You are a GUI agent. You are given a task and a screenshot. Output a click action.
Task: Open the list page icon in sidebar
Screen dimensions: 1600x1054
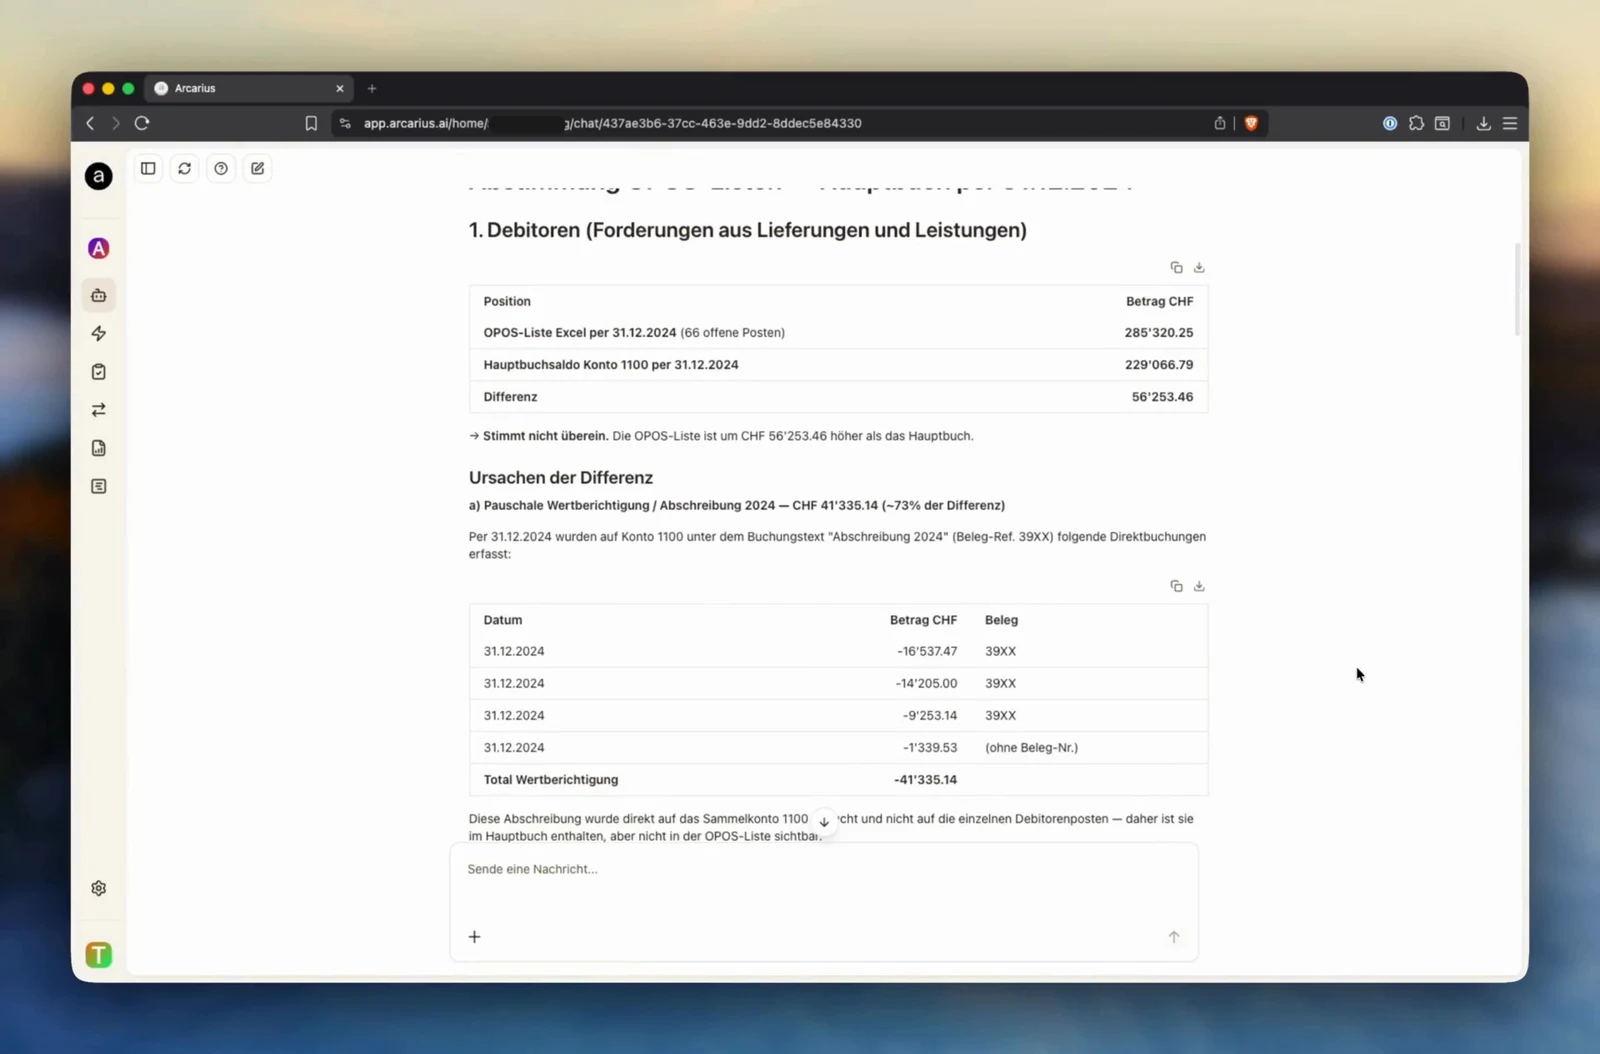point(99,486)
